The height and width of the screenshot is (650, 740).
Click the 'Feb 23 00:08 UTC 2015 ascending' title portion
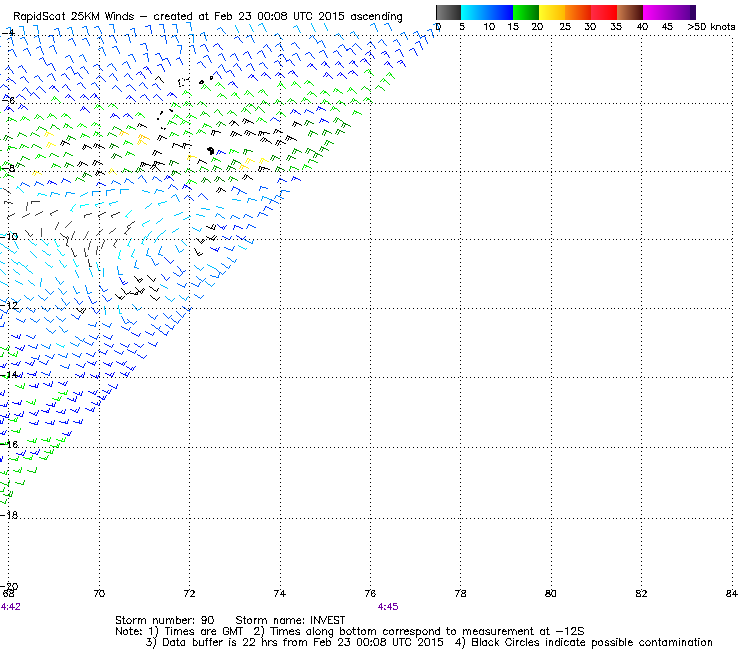[x=308, y=17]
